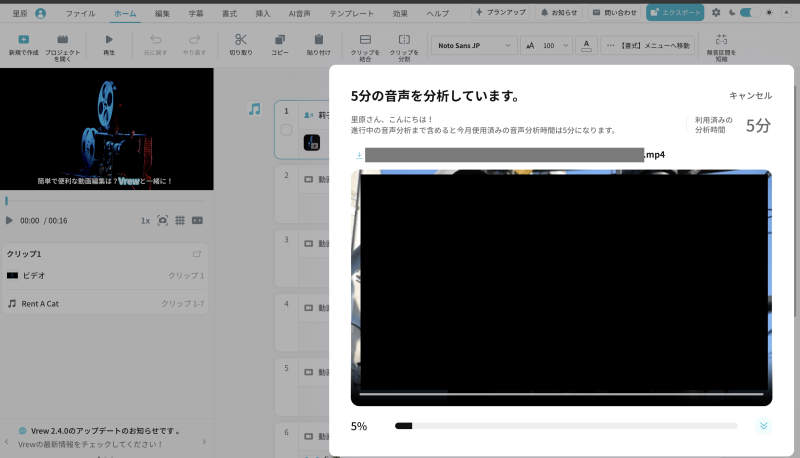Expand details with the double-chevron beside progress bar
The height and width of the screenshot is (458, 800).
(764, 425)
